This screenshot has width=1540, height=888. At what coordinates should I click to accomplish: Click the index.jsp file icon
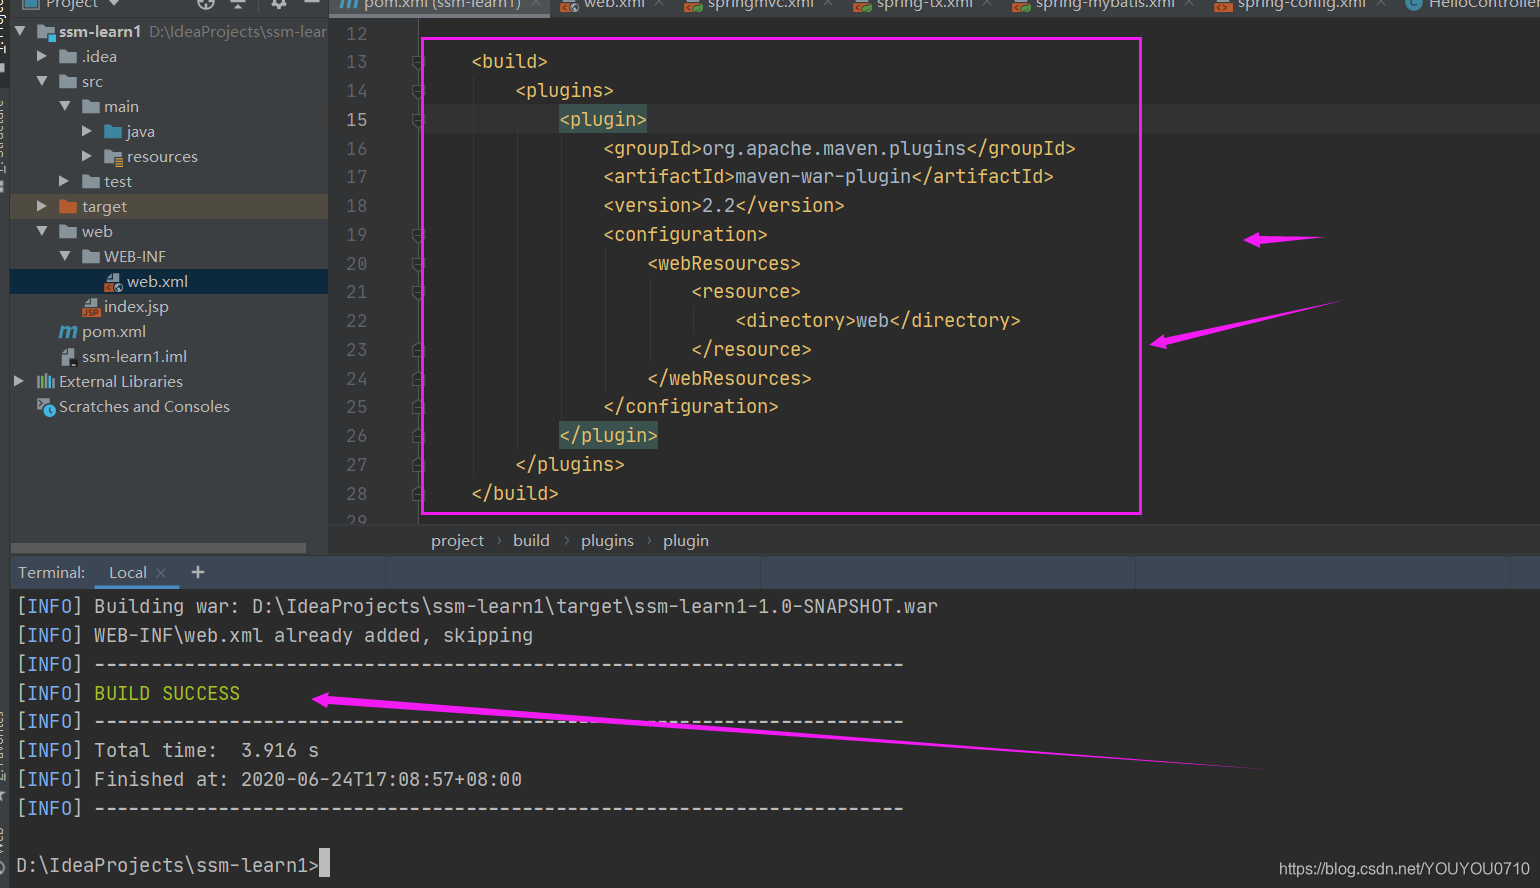pos(91,307)
